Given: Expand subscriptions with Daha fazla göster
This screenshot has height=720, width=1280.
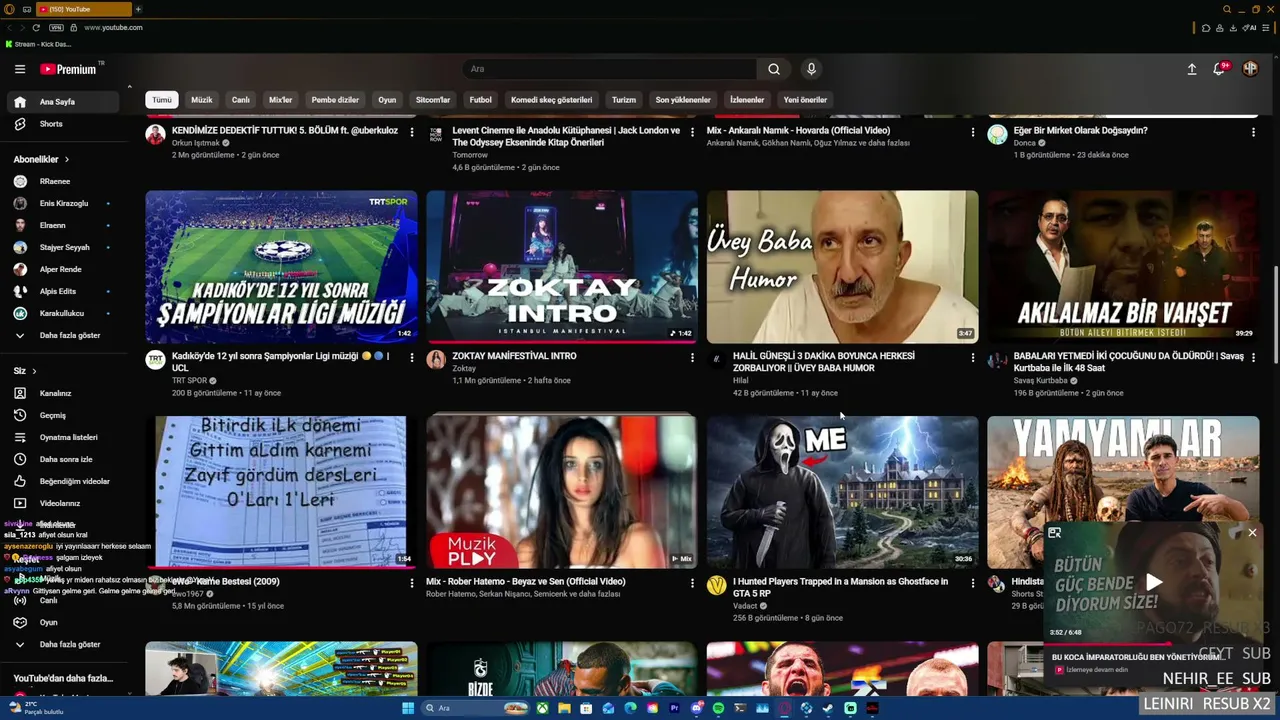Looking at the screenshot, I should point(64,335).
